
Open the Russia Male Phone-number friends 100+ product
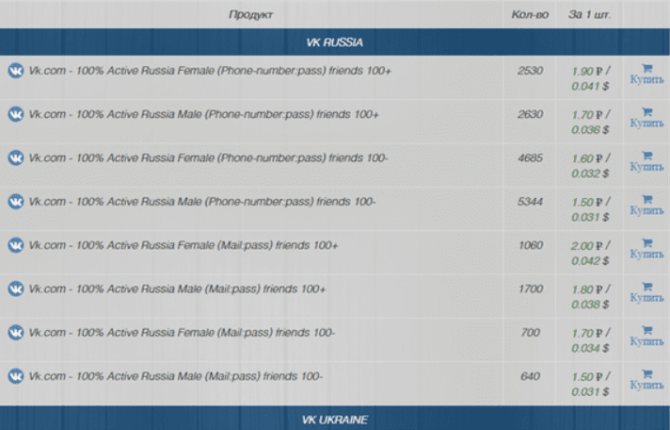(203, 115)
